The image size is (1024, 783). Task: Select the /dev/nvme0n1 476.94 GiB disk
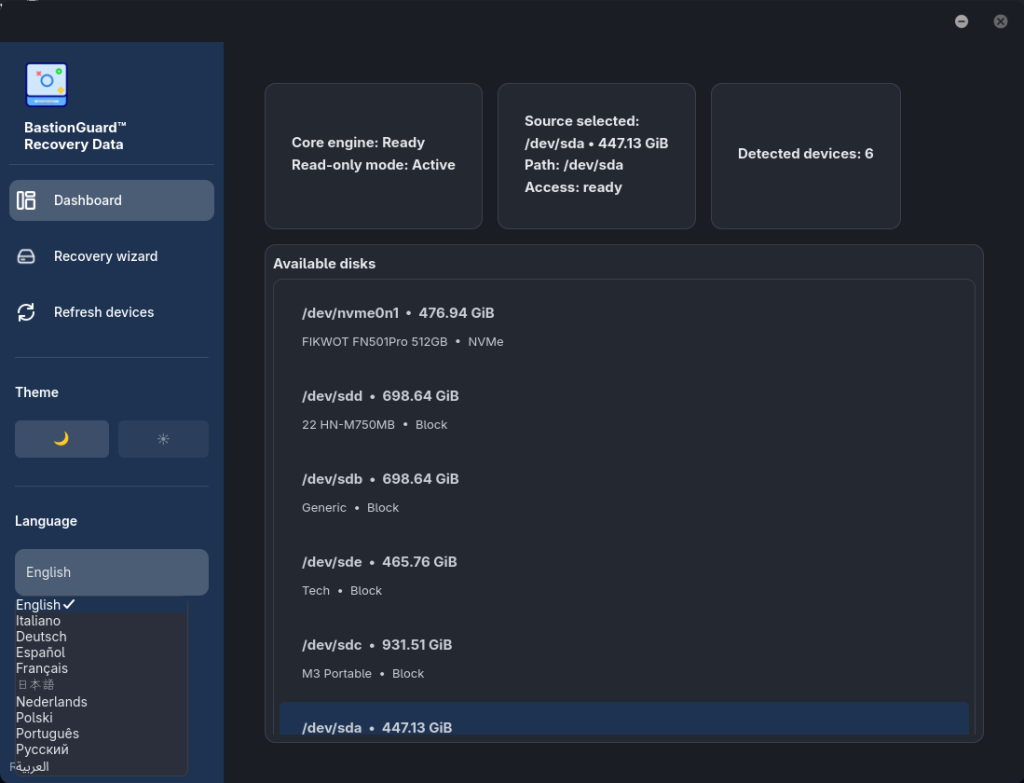click(624, 327)
